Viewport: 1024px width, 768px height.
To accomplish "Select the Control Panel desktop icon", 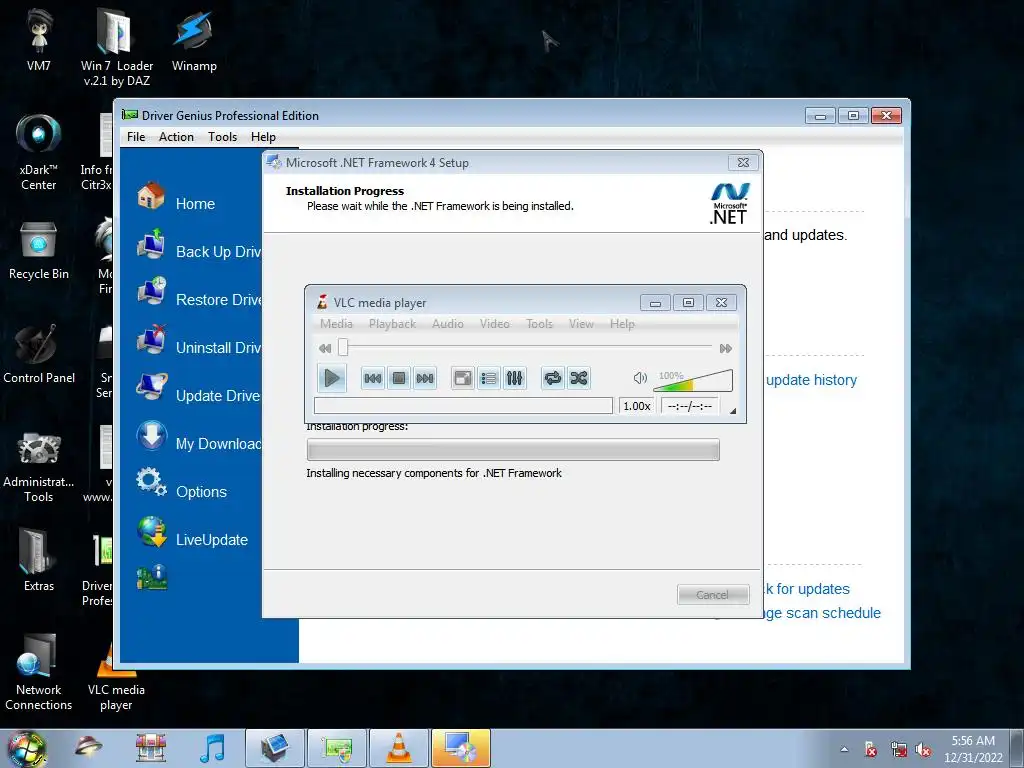I will [x=39, y=354].
